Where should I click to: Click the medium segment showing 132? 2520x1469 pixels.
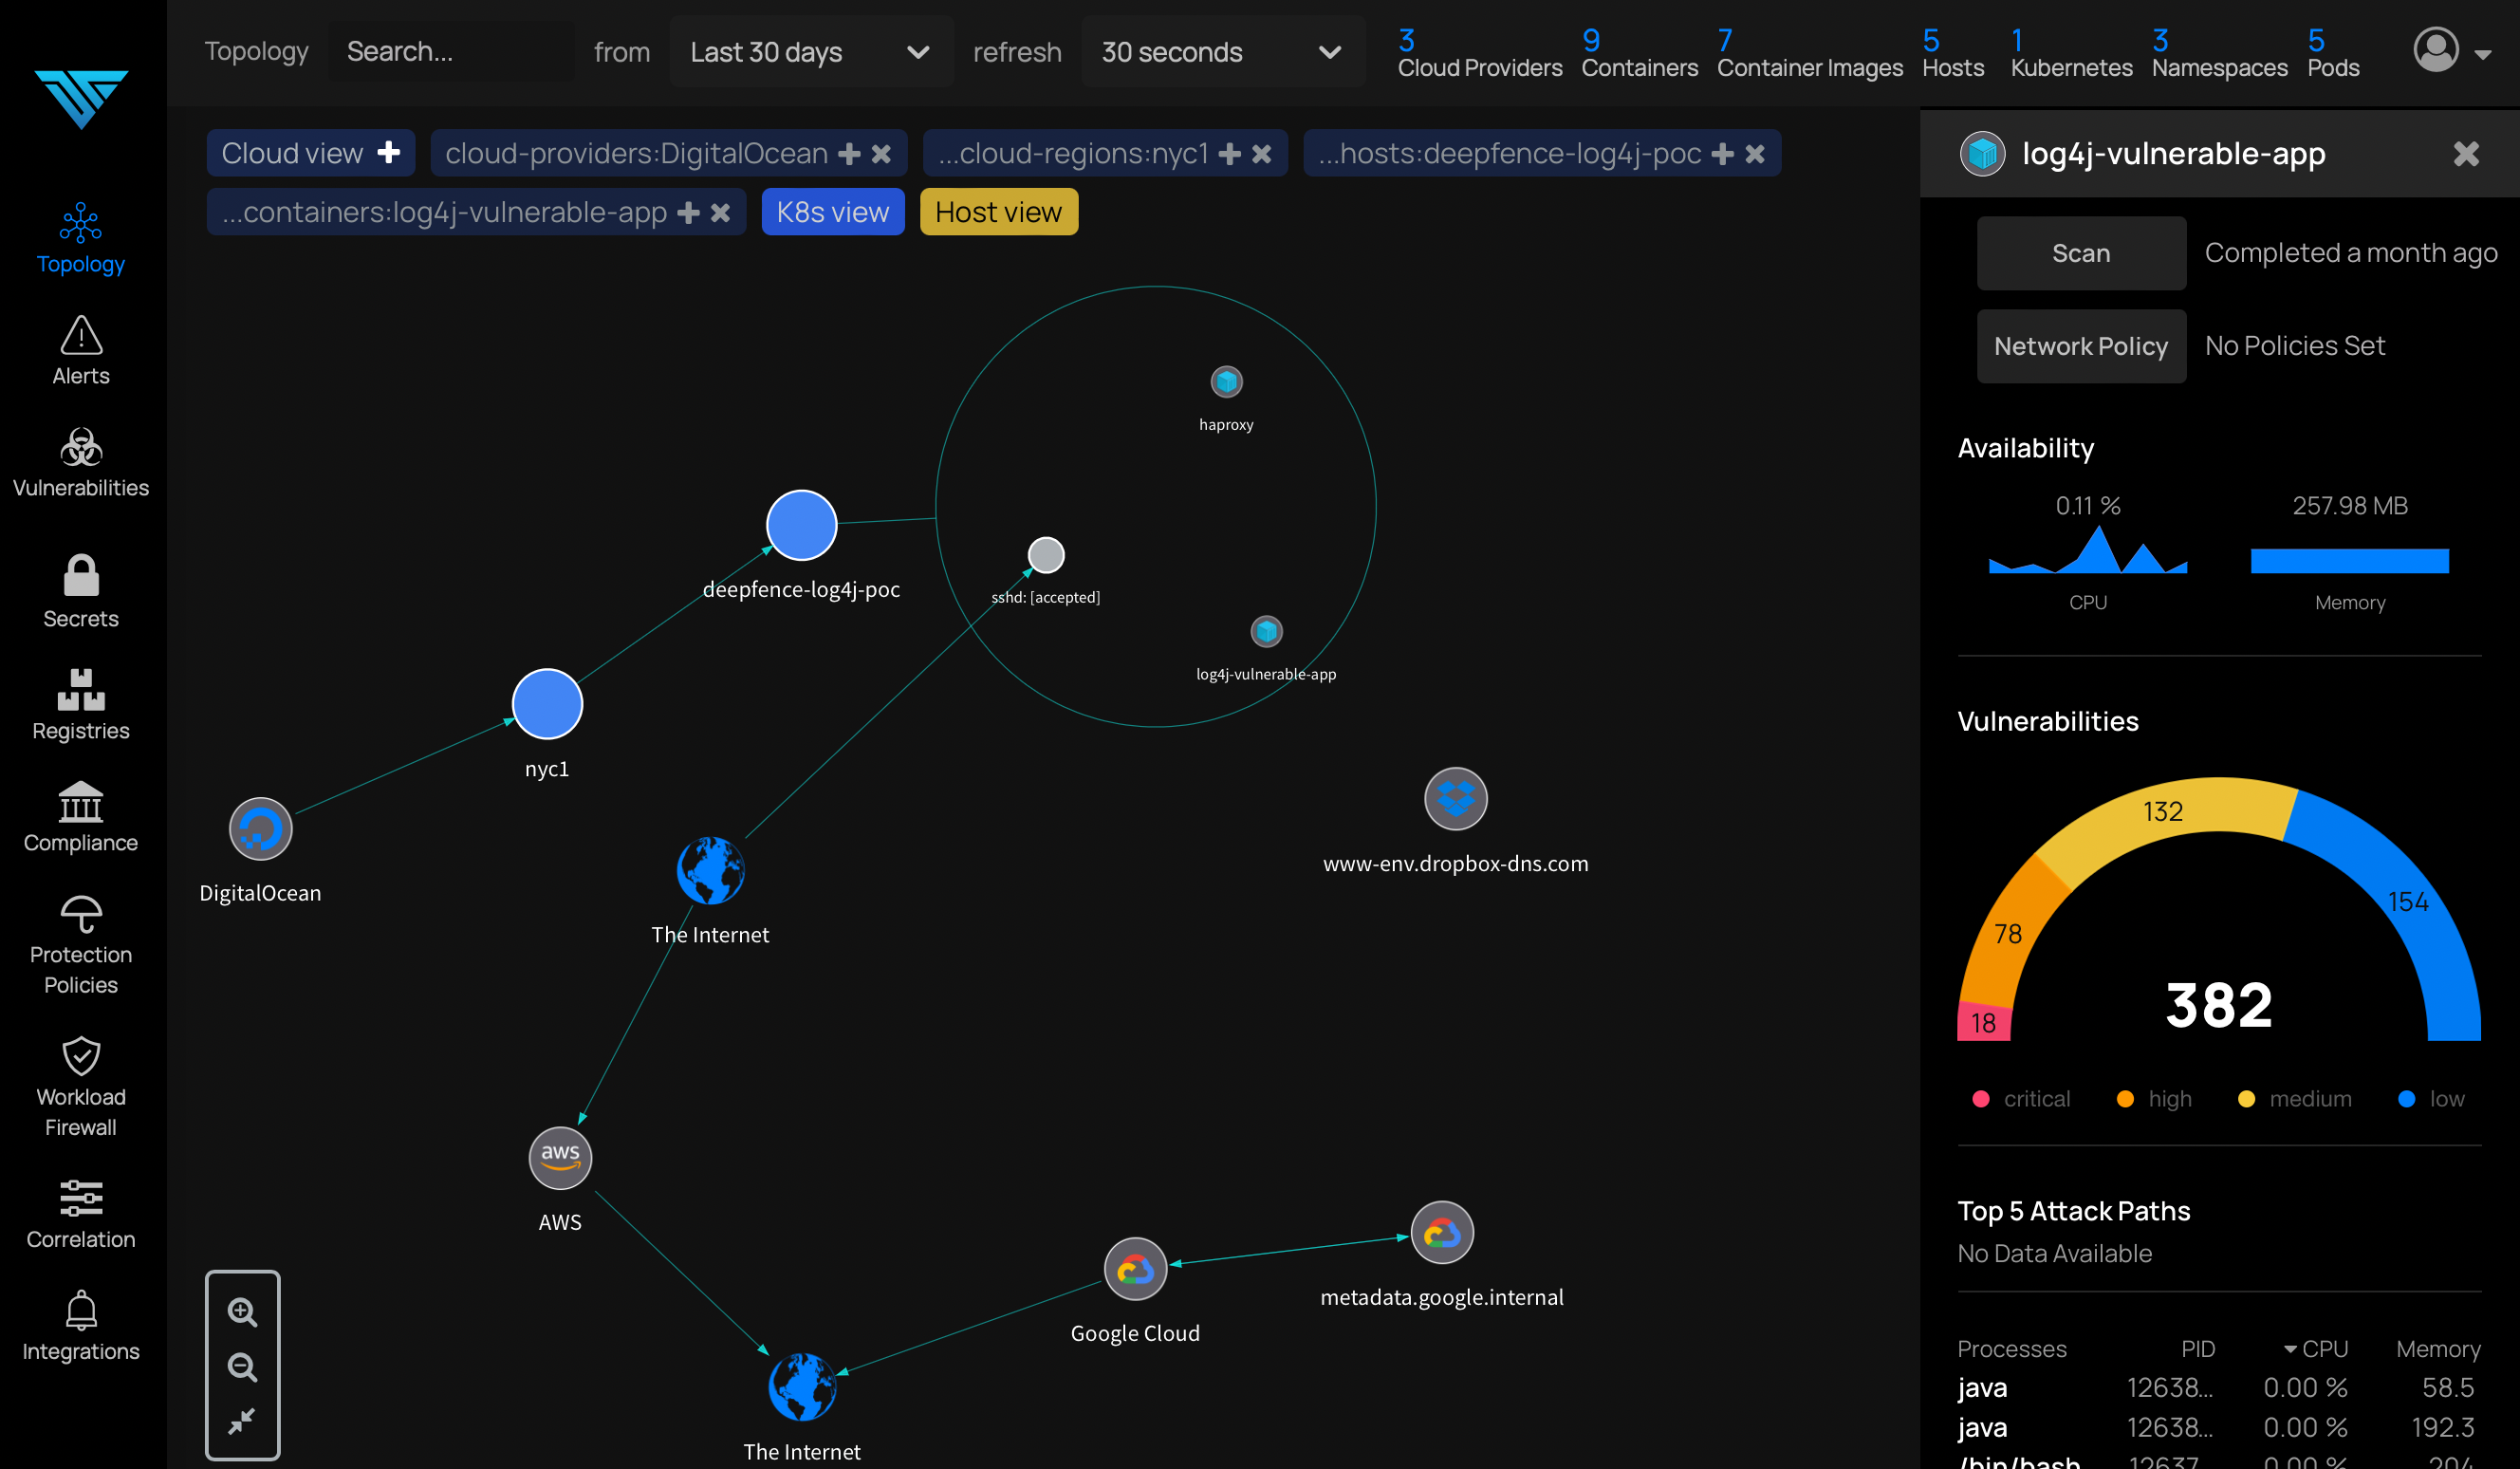[2162, 811]
